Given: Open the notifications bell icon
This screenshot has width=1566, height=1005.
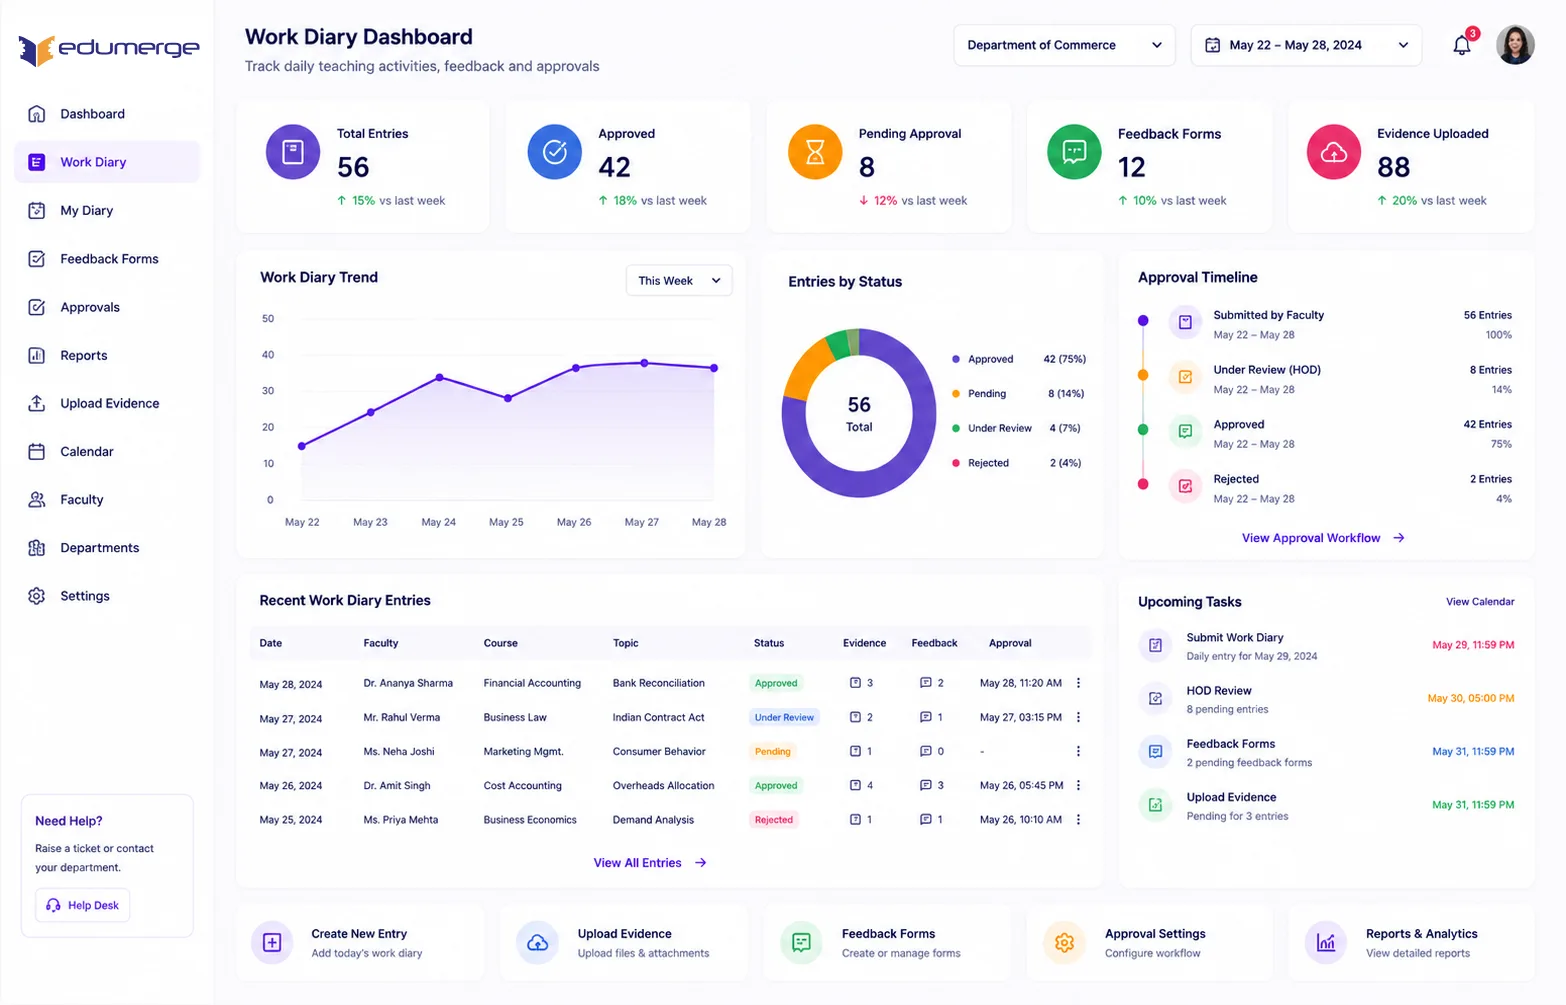Looking at the screenshot, I should pos(1462,45).
